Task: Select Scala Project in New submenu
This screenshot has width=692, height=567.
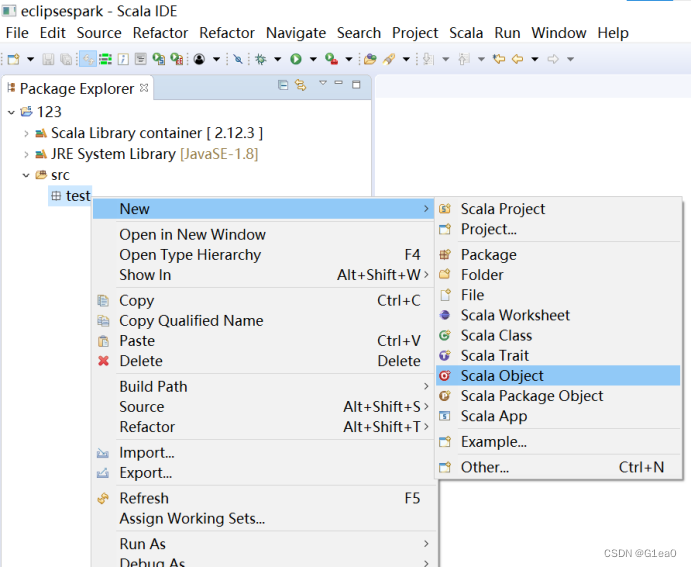Action: pyautogui.click(x=558, y=209)
